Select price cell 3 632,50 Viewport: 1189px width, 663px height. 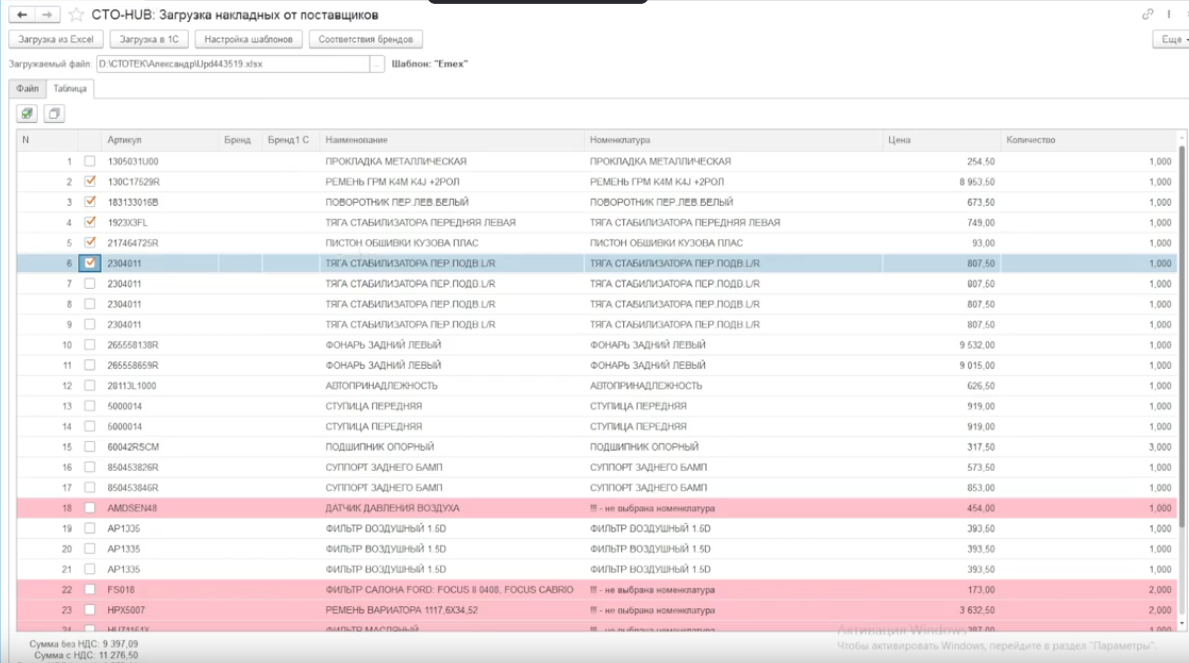click(x=942, y=610)
